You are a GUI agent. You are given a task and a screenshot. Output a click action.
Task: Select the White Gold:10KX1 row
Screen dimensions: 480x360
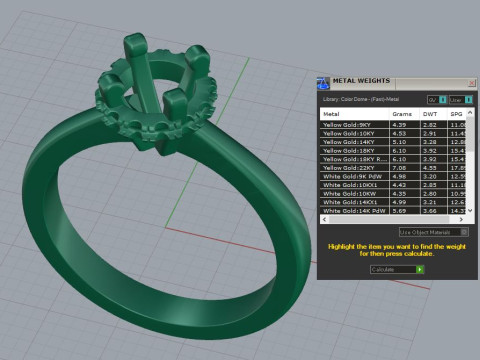393,185
